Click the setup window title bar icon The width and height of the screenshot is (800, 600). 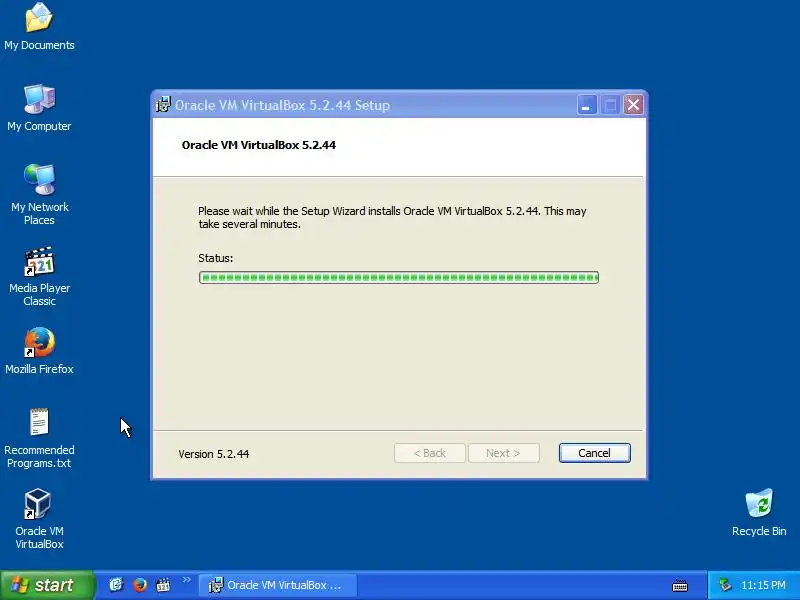[163, 105]
